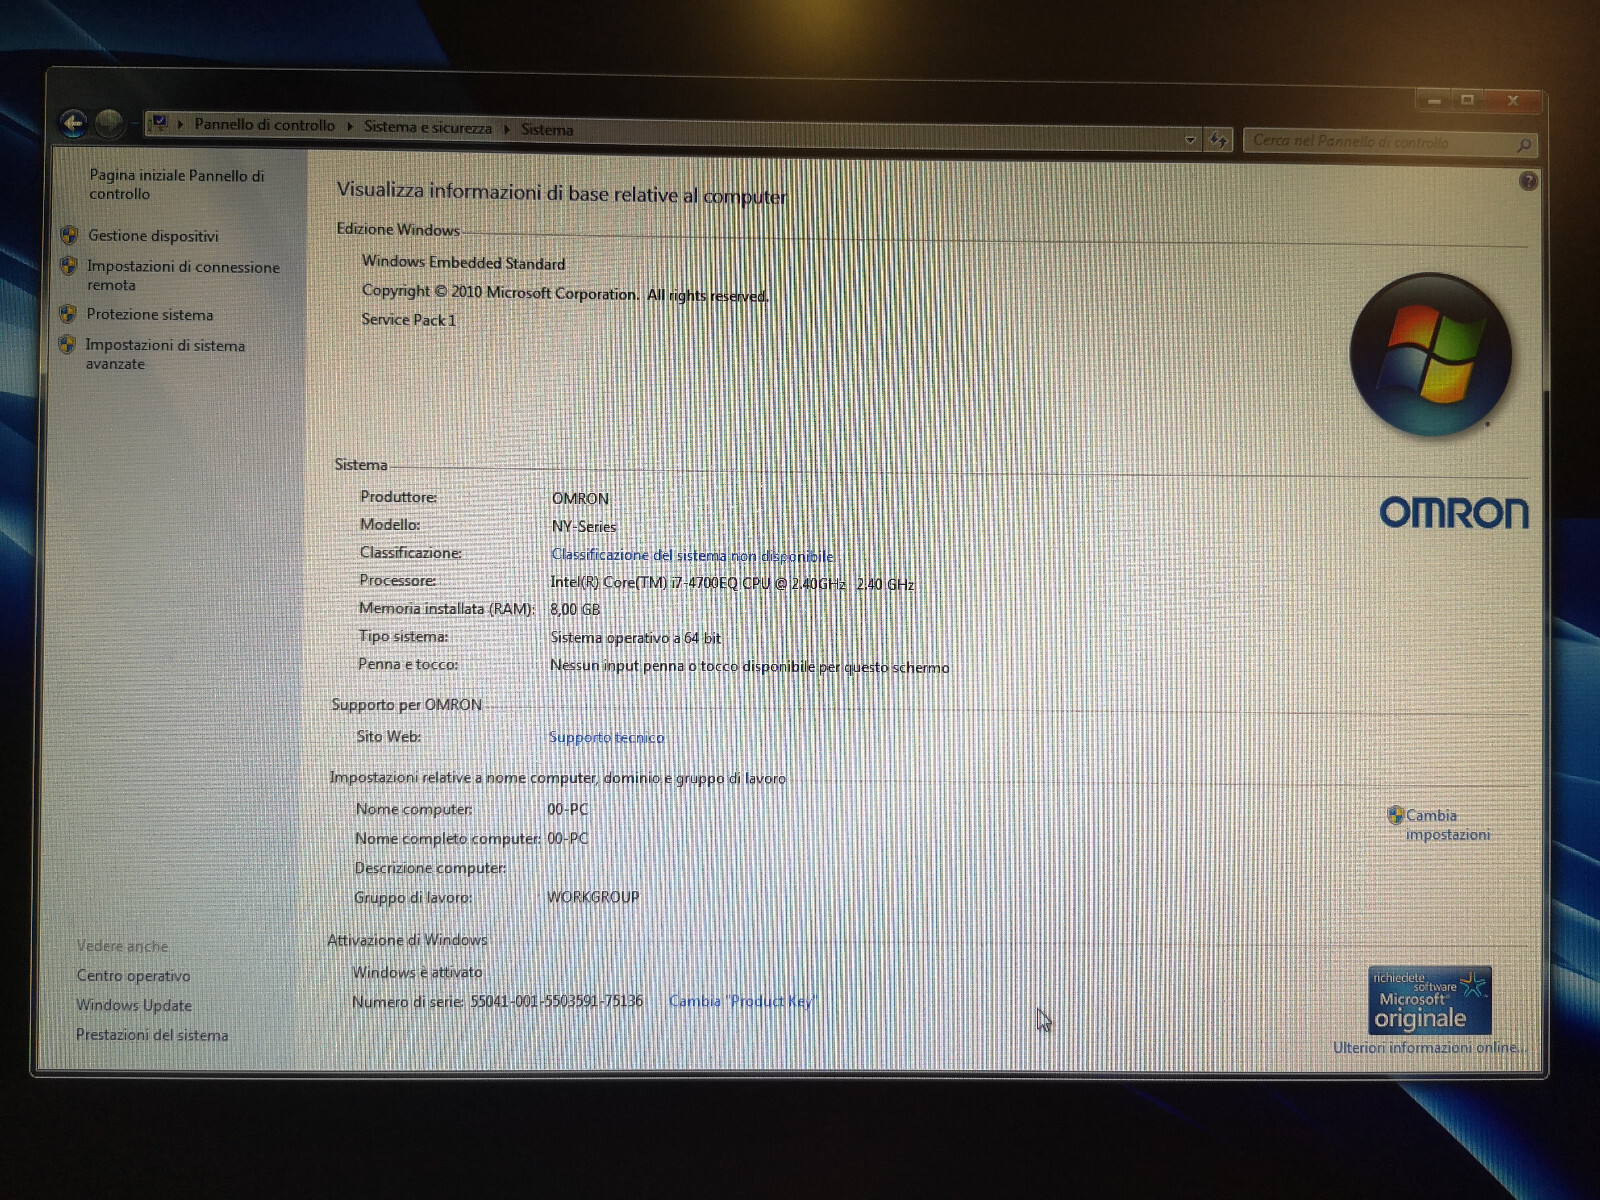Click the NY-Series model value

coord(584,526)
